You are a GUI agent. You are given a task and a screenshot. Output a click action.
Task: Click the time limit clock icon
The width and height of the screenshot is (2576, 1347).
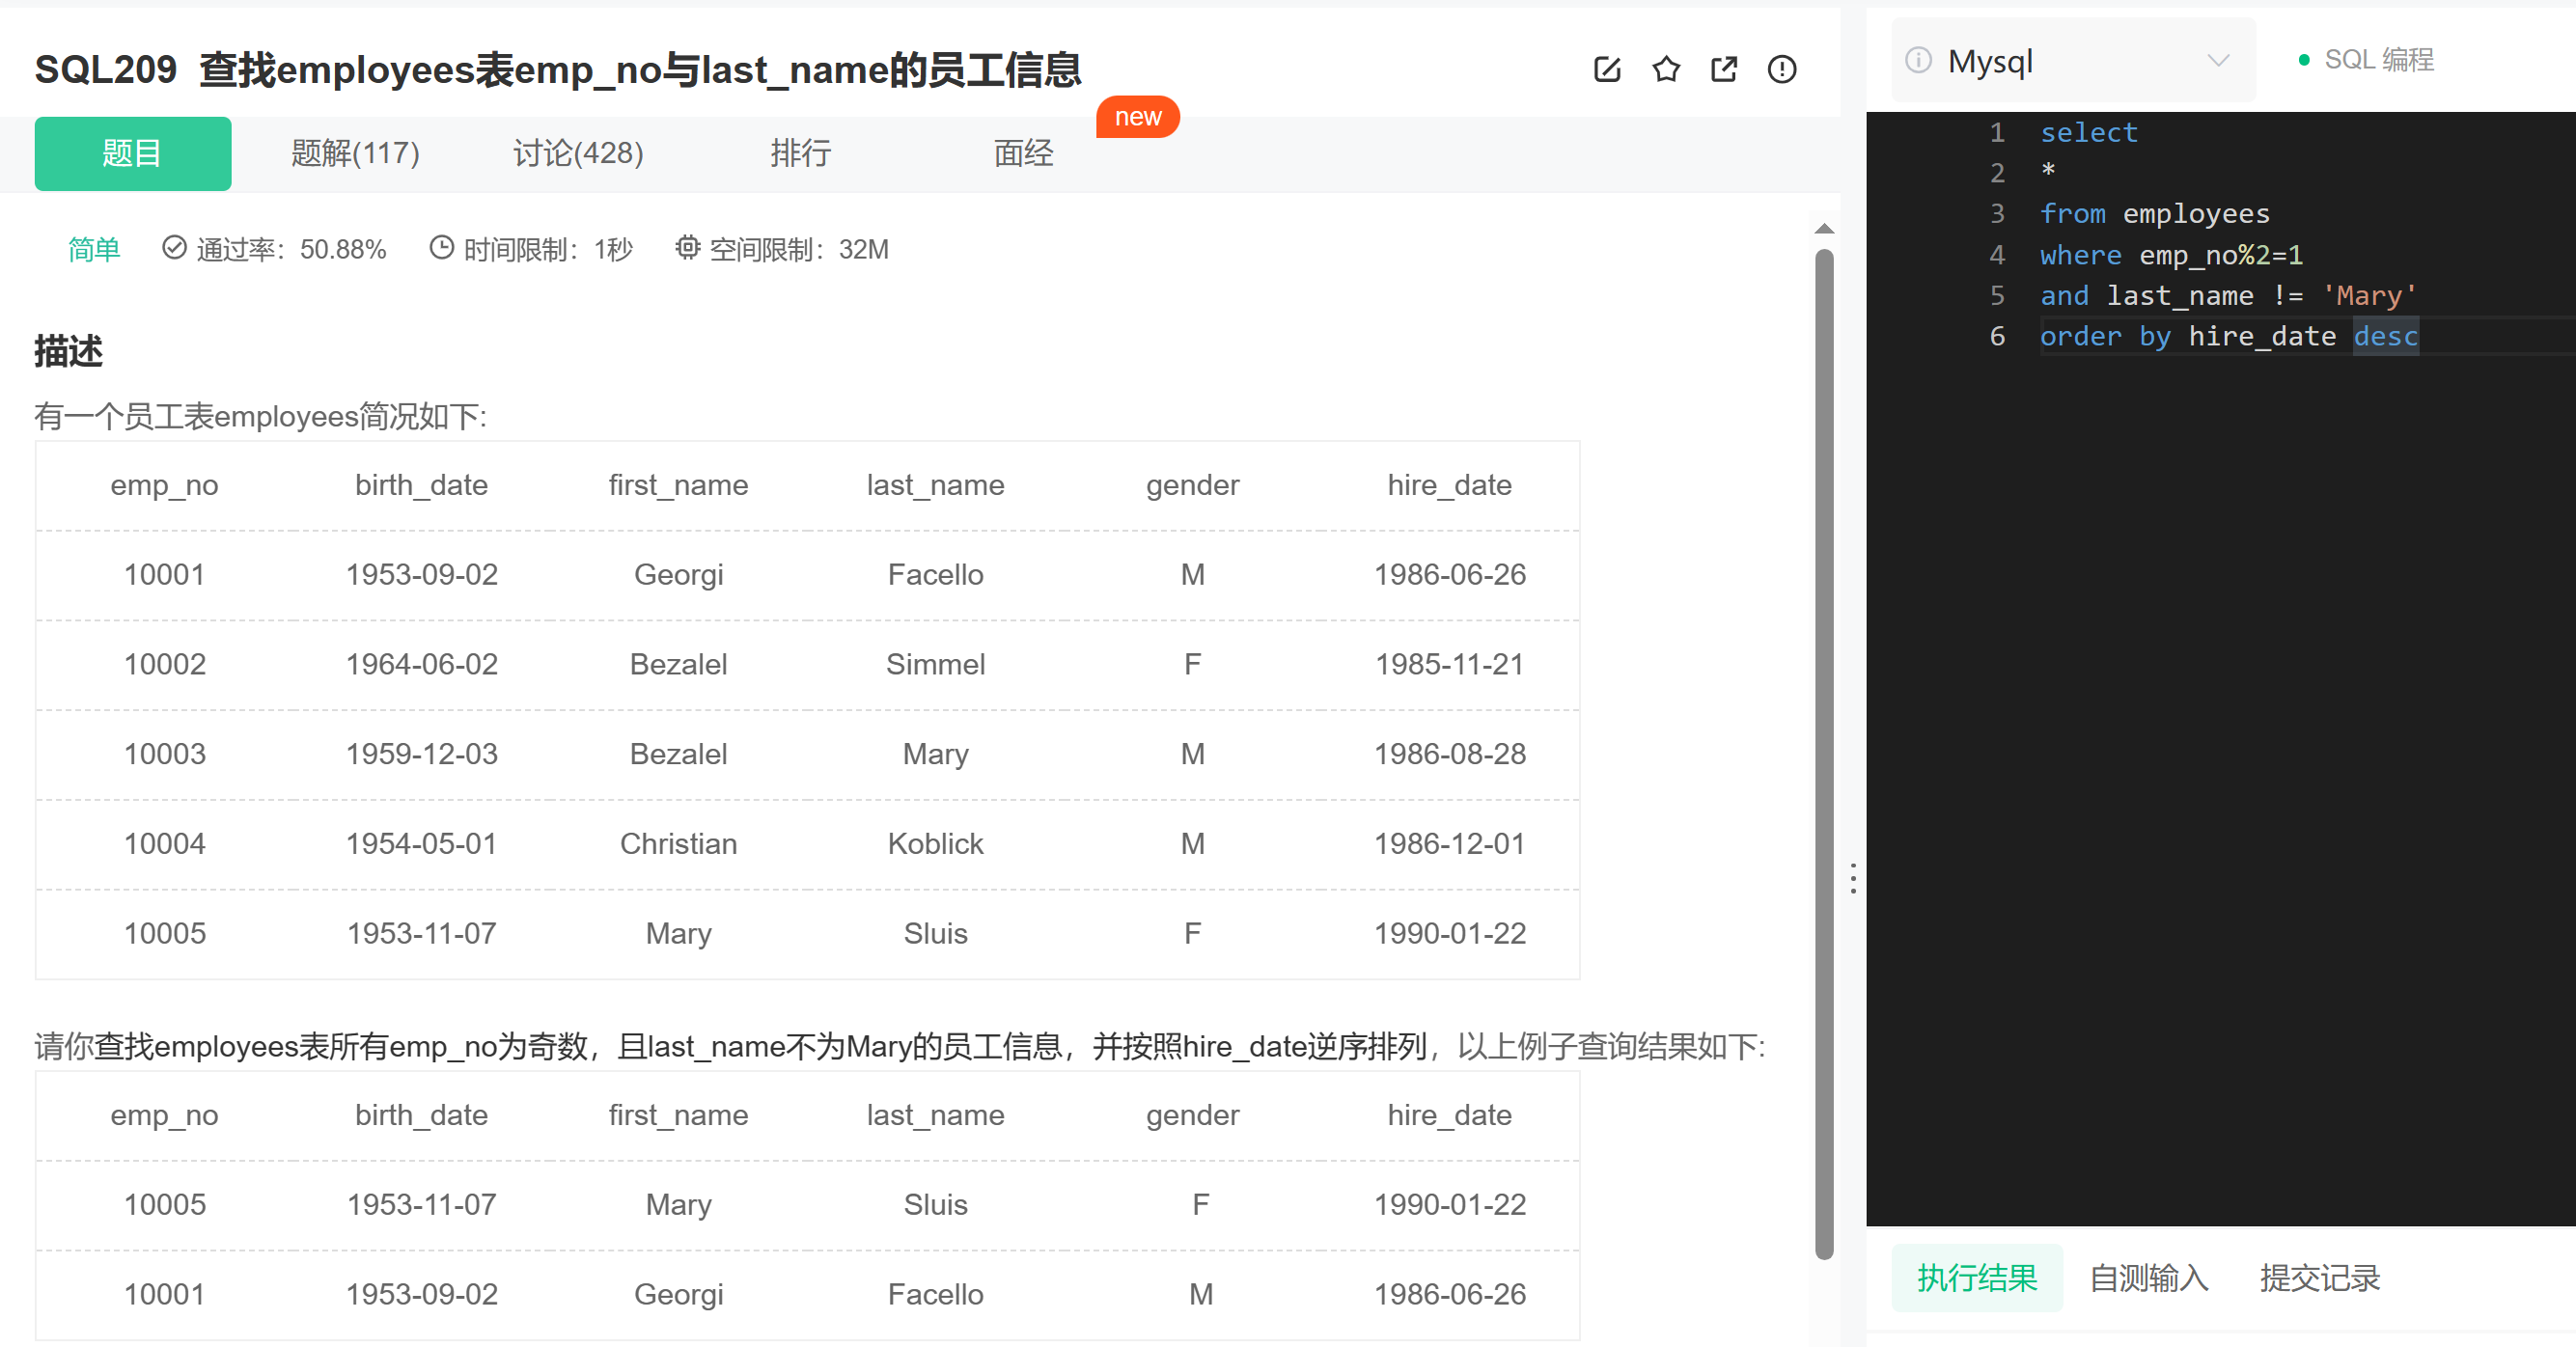(x=441, y=247)
